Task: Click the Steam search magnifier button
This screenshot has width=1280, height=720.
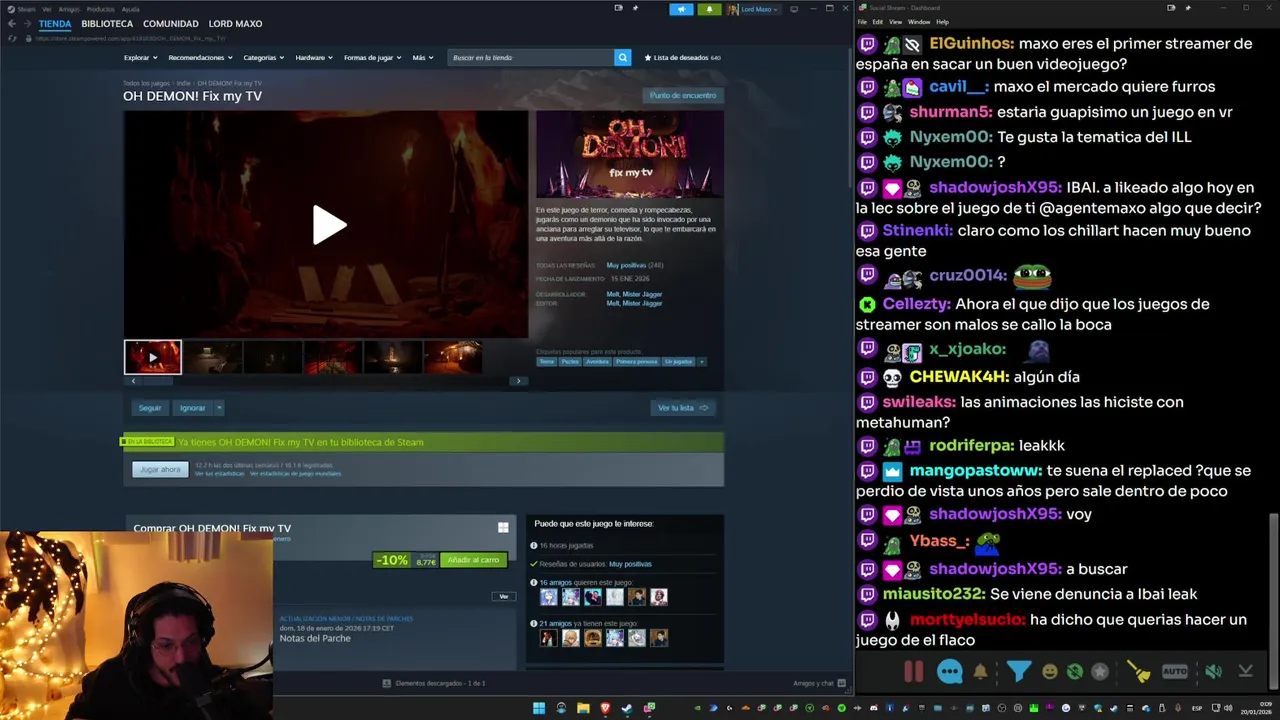Action: 622,58
